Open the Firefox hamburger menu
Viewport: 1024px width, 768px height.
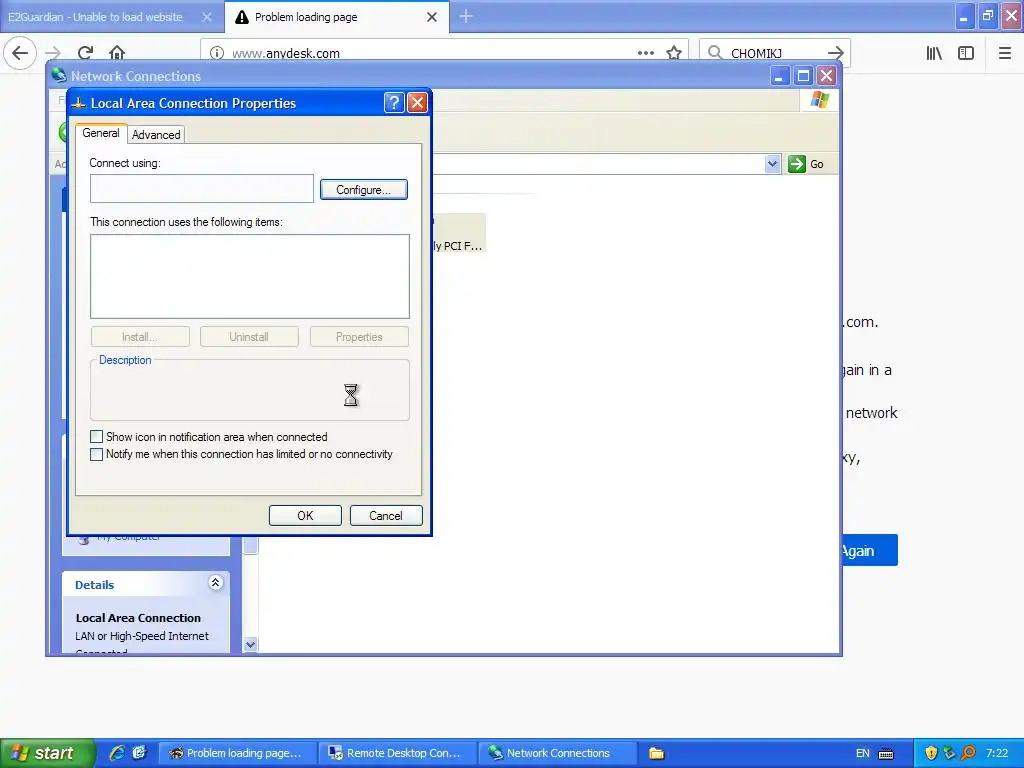[x=1005, y=53]
